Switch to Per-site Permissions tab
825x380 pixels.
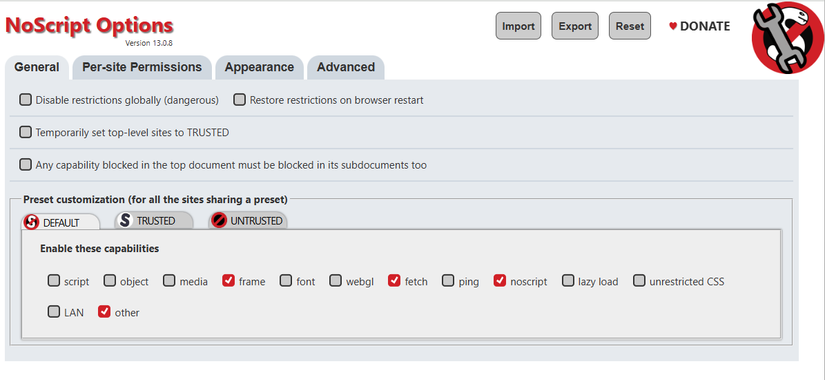coord(142,67)
